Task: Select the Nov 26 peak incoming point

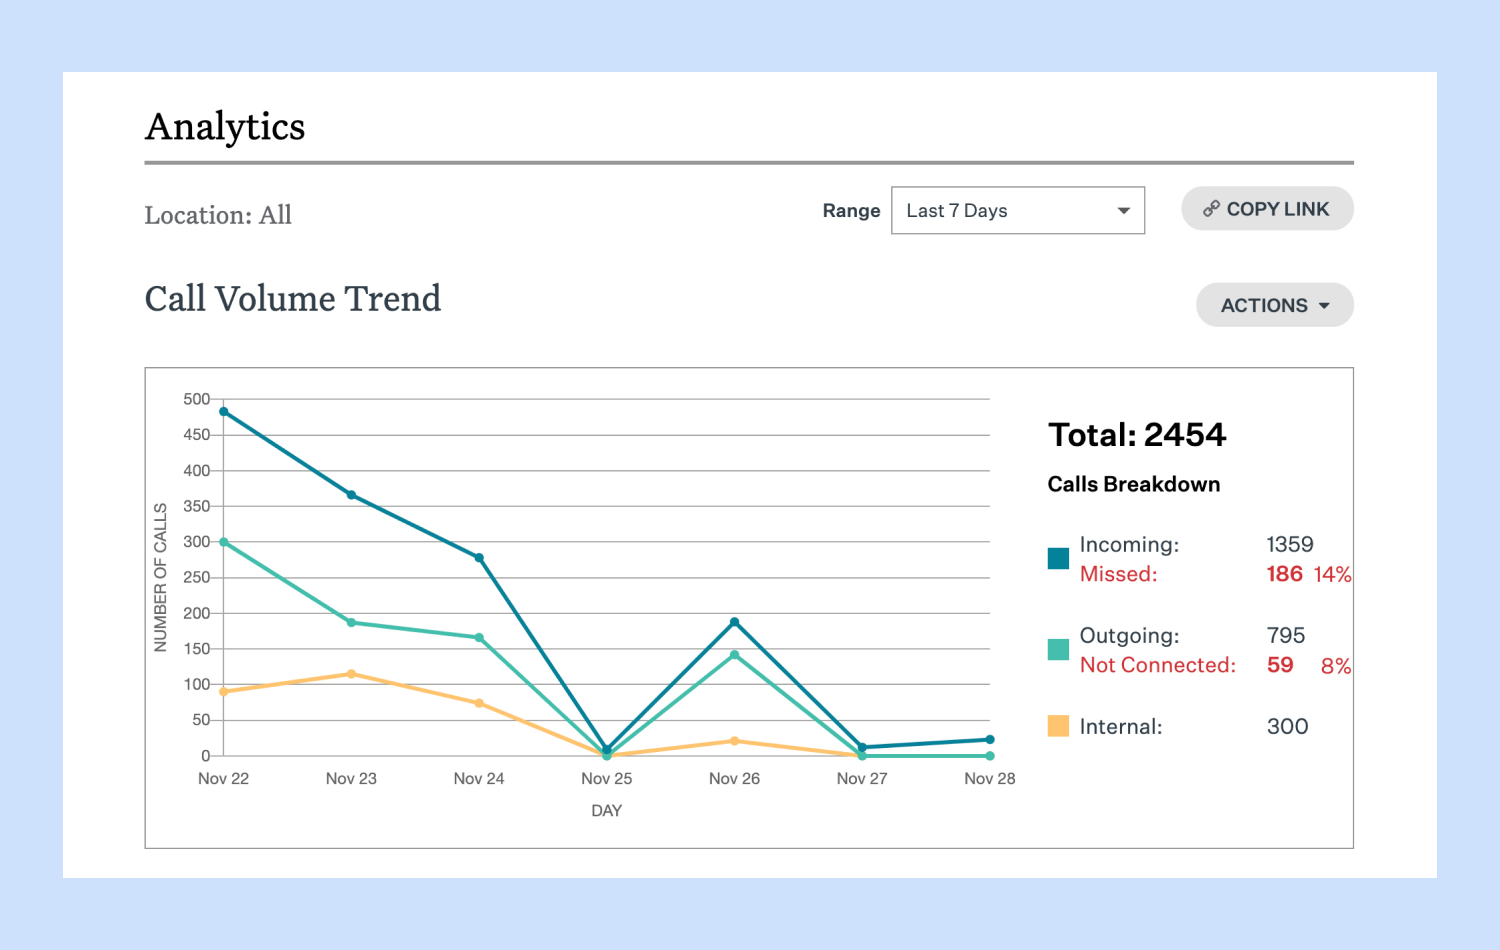Action: [735, 621]
